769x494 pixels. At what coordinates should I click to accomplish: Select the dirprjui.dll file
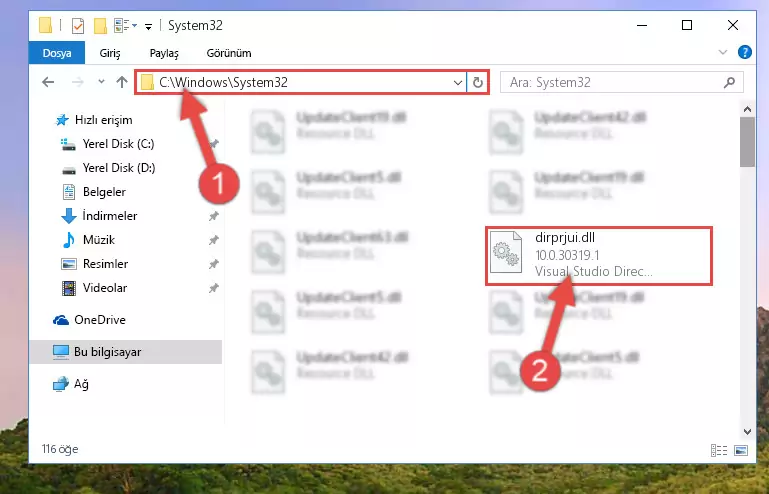pos(598,255)
